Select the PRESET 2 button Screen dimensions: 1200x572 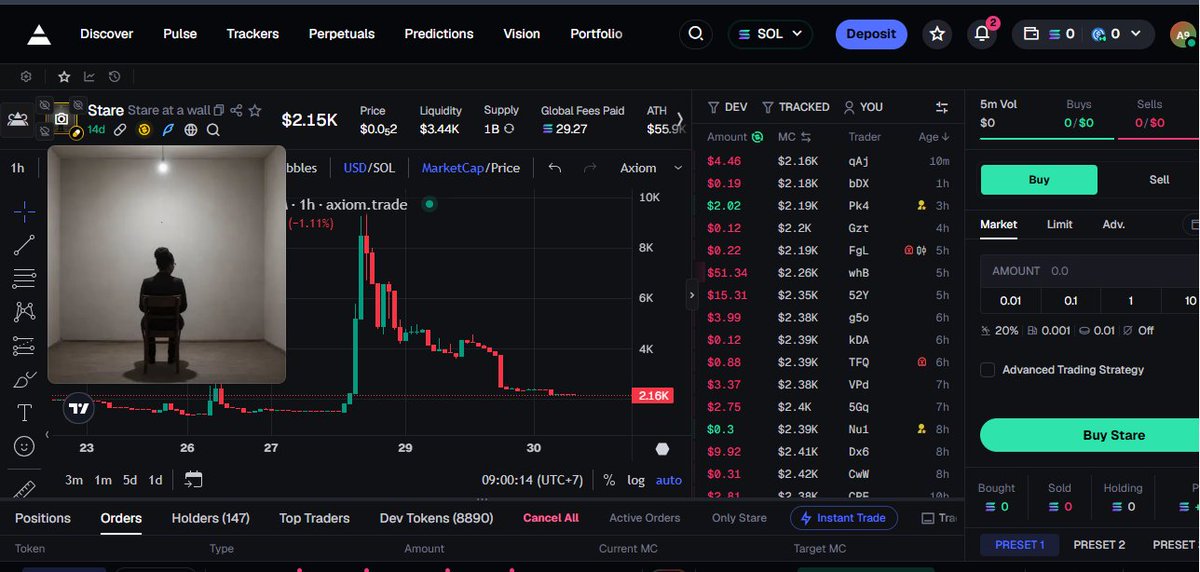click(x=1099, y=545)
